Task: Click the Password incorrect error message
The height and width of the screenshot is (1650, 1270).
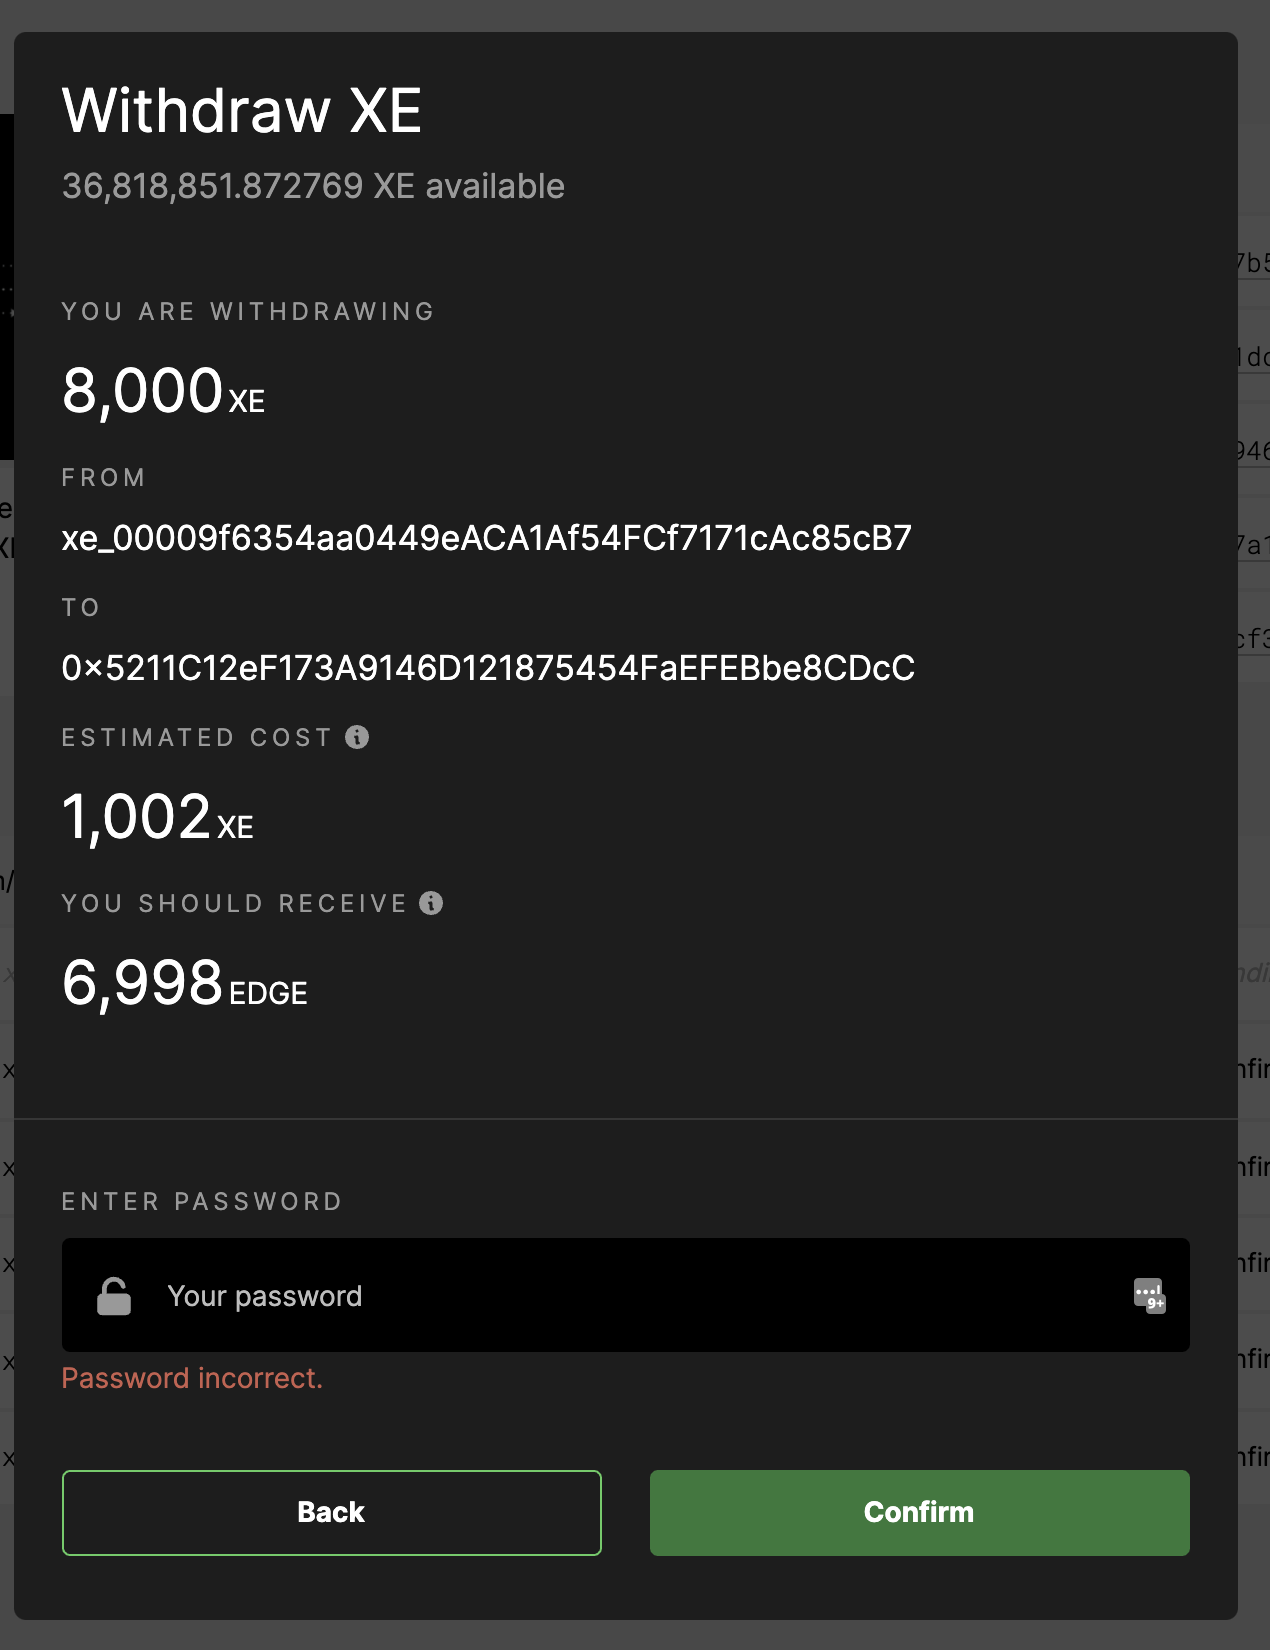Action: pyautogui.click(x=193, y=1378)
